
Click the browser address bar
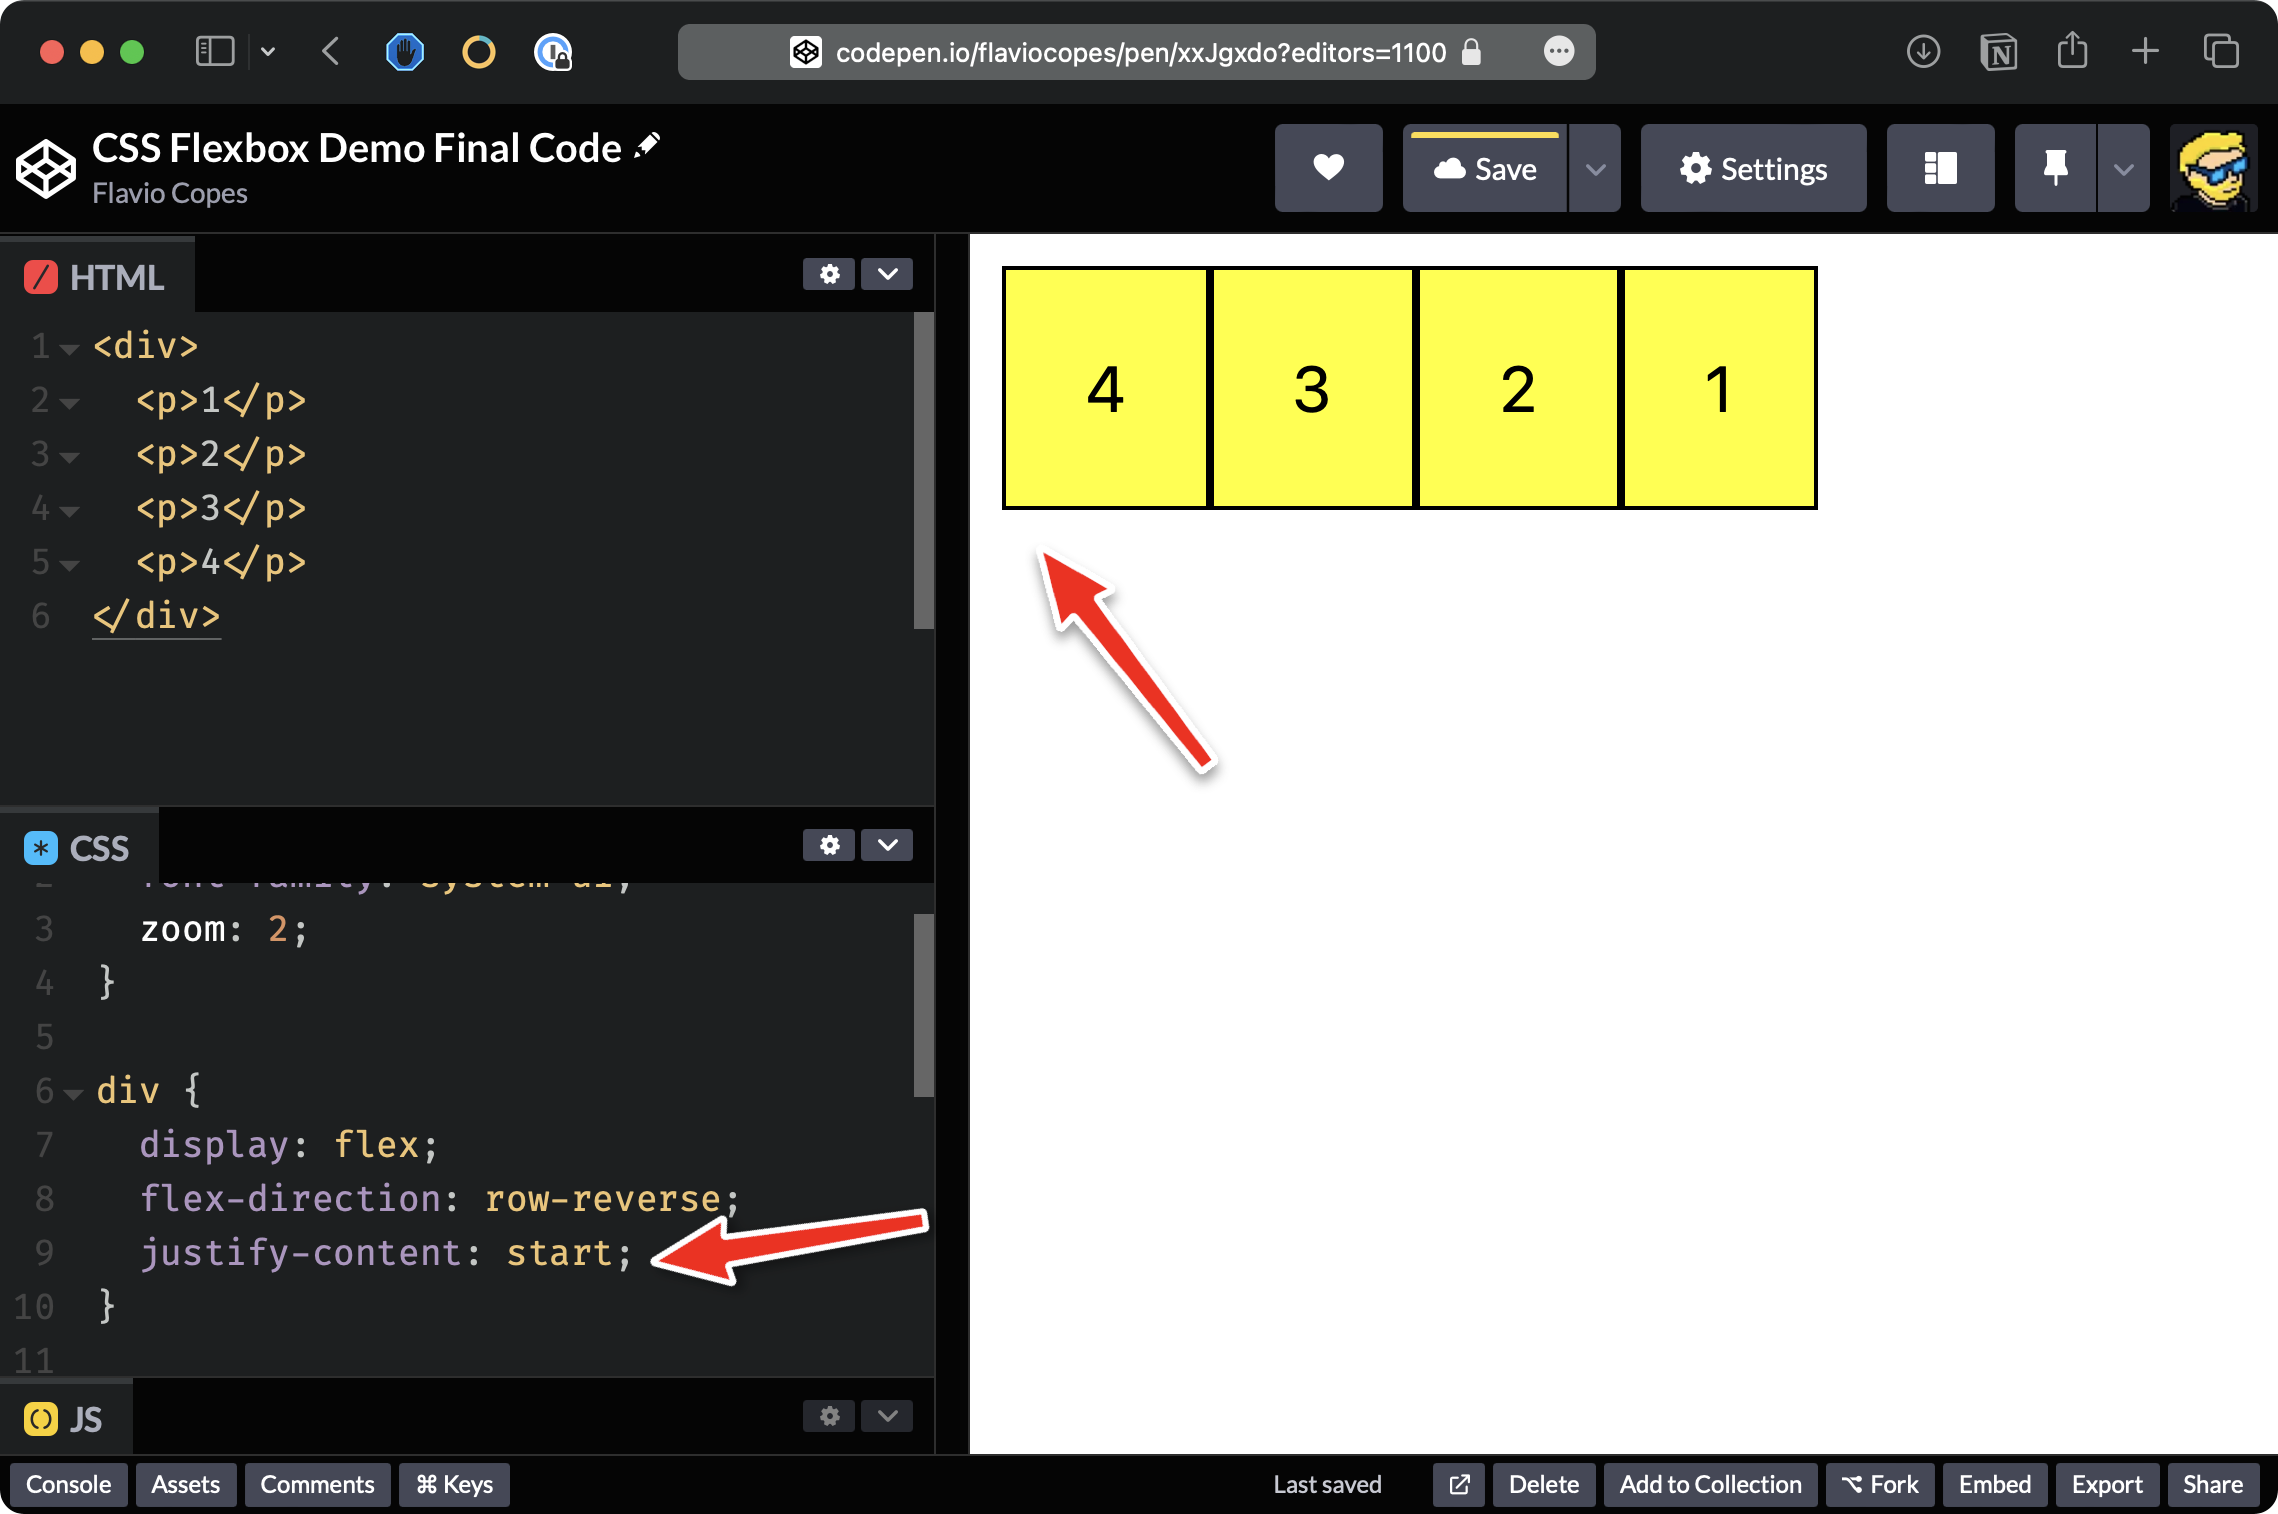click(x=1135, y=52)
